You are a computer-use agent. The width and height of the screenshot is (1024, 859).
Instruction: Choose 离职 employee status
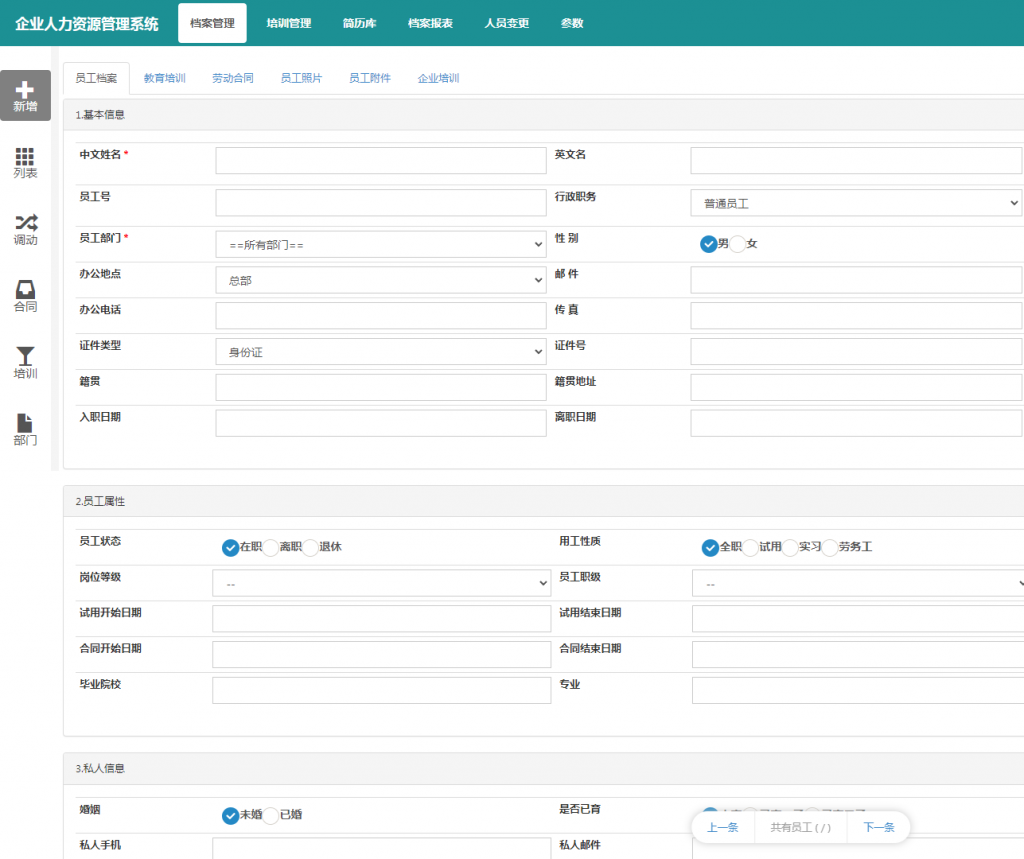click(270, 547)
